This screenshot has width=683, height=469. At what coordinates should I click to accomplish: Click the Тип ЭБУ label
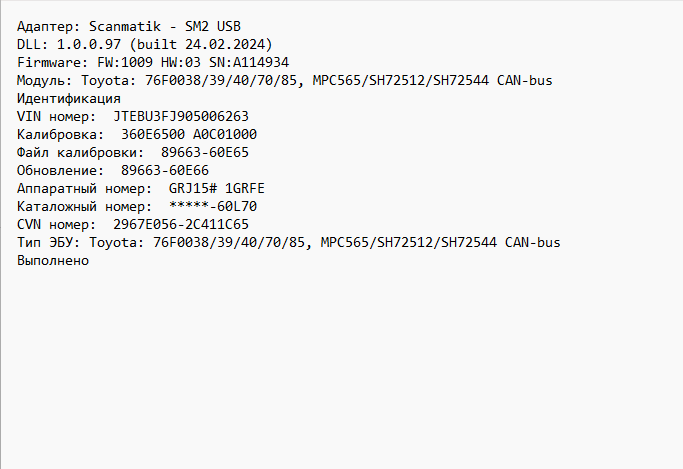click(x=49, y=242)
